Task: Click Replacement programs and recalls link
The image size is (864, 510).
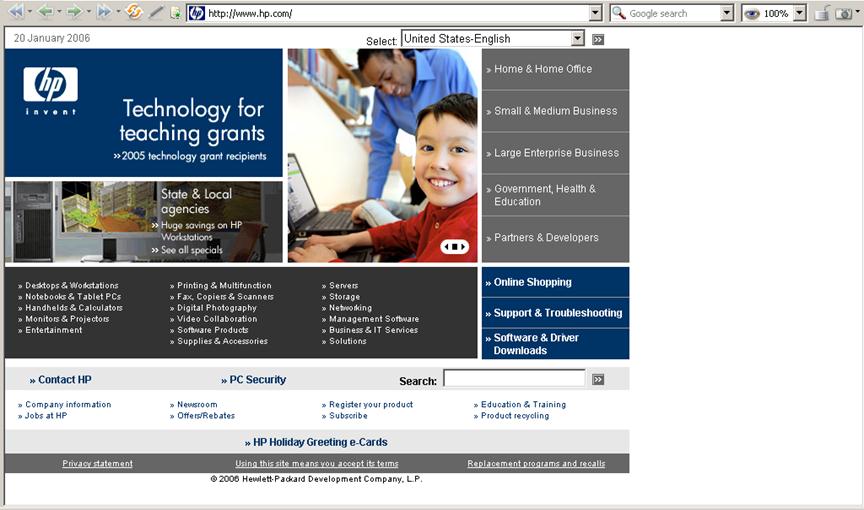Action: 536,464
